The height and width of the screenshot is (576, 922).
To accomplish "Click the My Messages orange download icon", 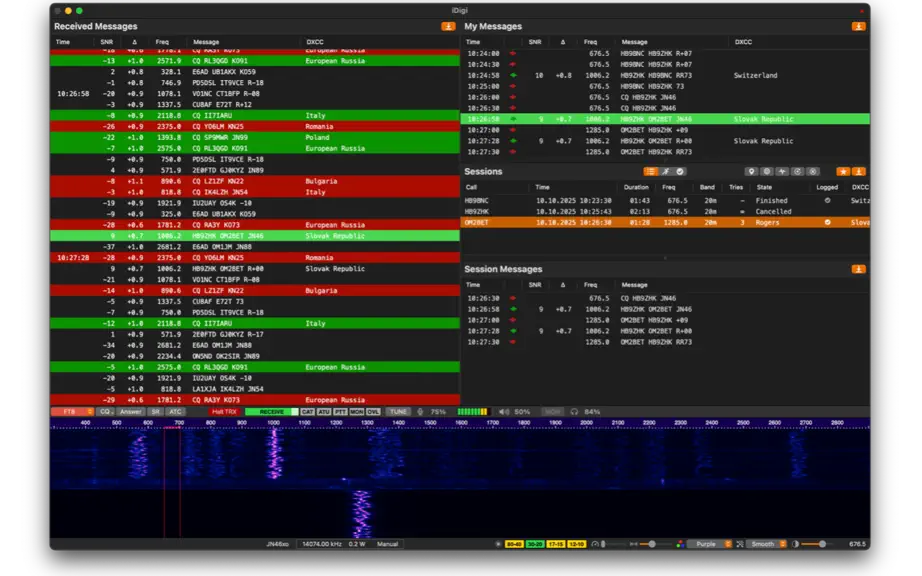I will coord(858,26).
